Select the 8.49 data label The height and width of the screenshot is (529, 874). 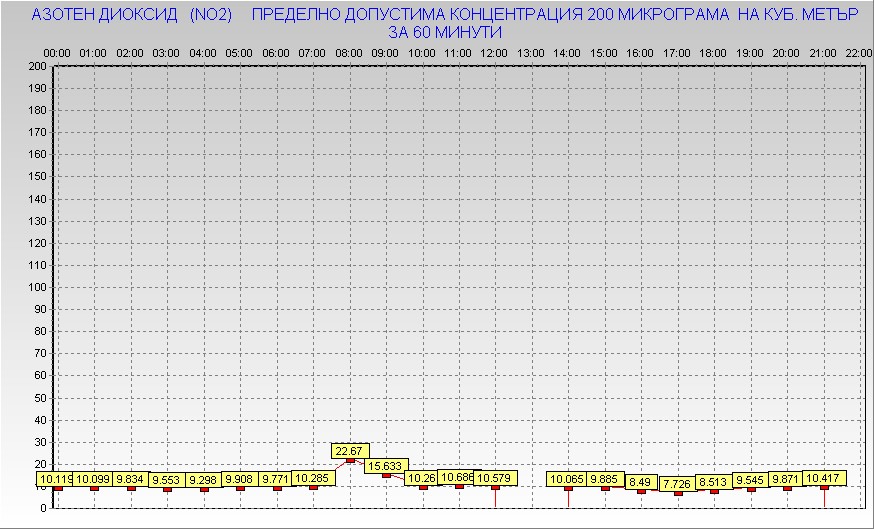(641, 482)
